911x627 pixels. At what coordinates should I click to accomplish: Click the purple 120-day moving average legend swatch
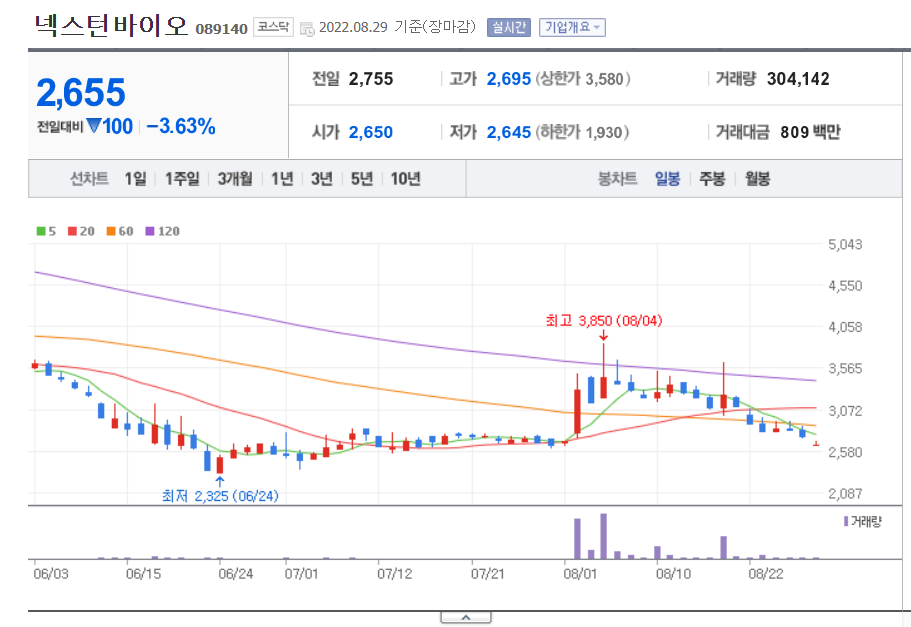(150, 231)
